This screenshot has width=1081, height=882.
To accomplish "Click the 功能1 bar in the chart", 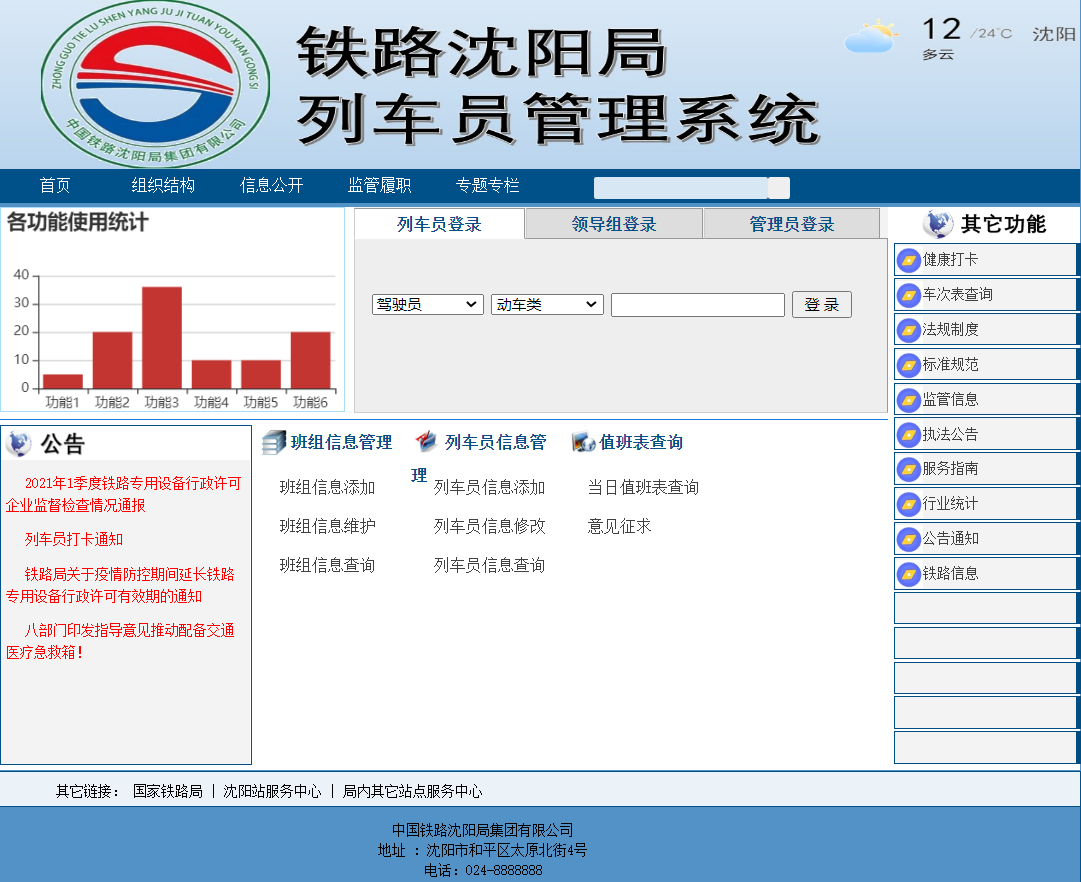I will click(63, 381).
